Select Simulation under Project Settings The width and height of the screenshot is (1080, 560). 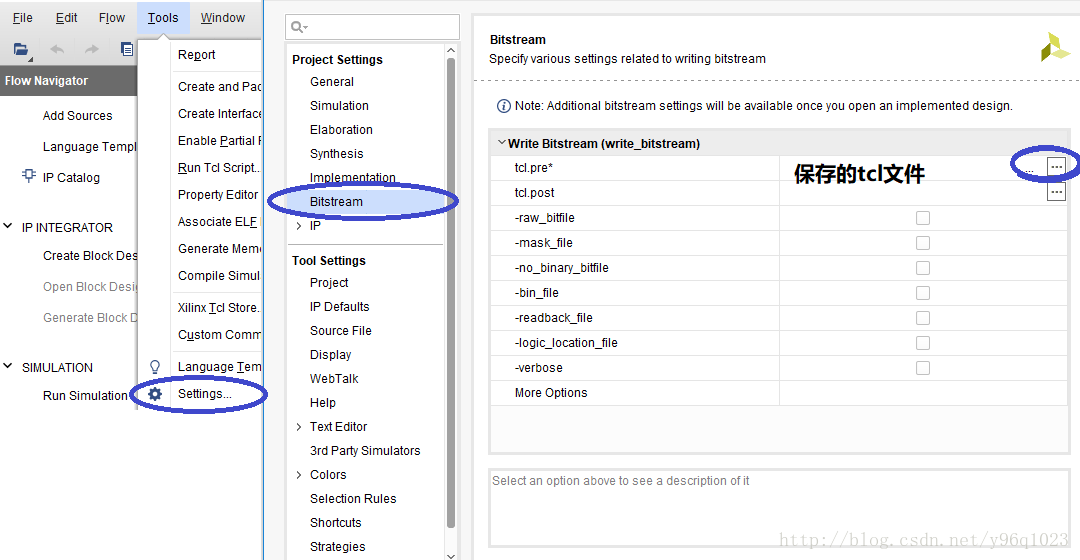coord(339,106)
